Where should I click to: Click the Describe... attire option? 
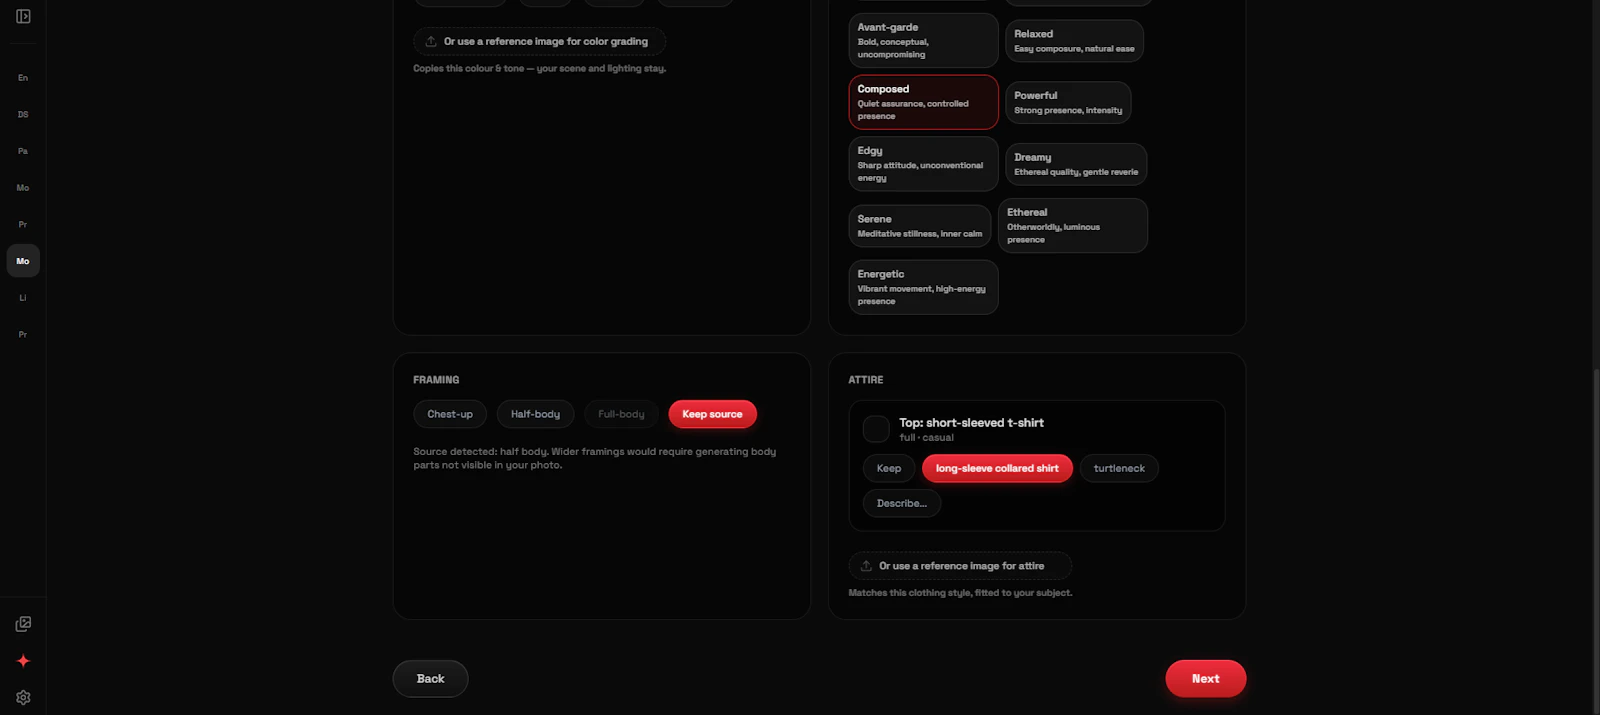[x=902, y=503]
